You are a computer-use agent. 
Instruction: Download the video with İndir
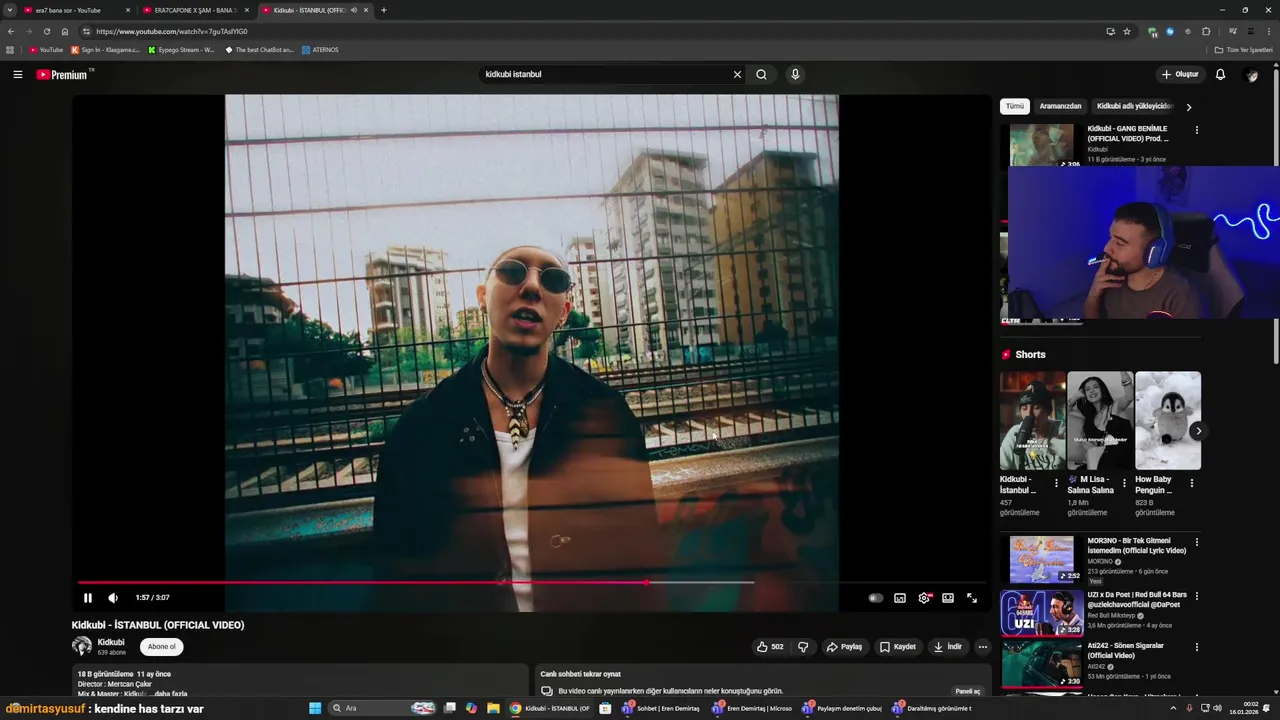948,647
